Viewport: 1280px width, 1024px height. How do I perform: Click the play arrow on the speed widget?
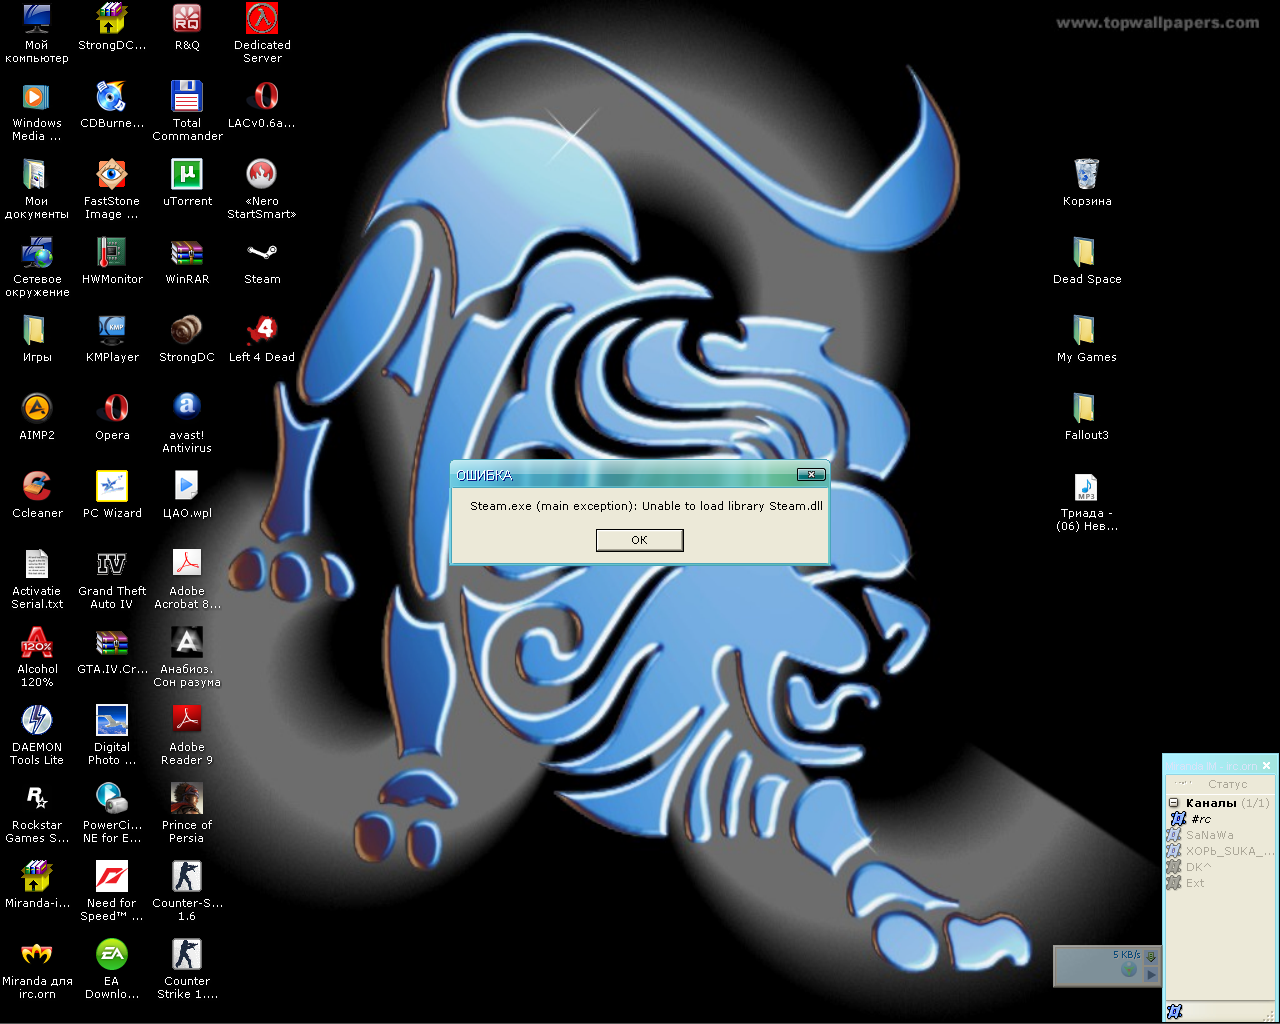pyautogui.click(x=1151, y=974)
